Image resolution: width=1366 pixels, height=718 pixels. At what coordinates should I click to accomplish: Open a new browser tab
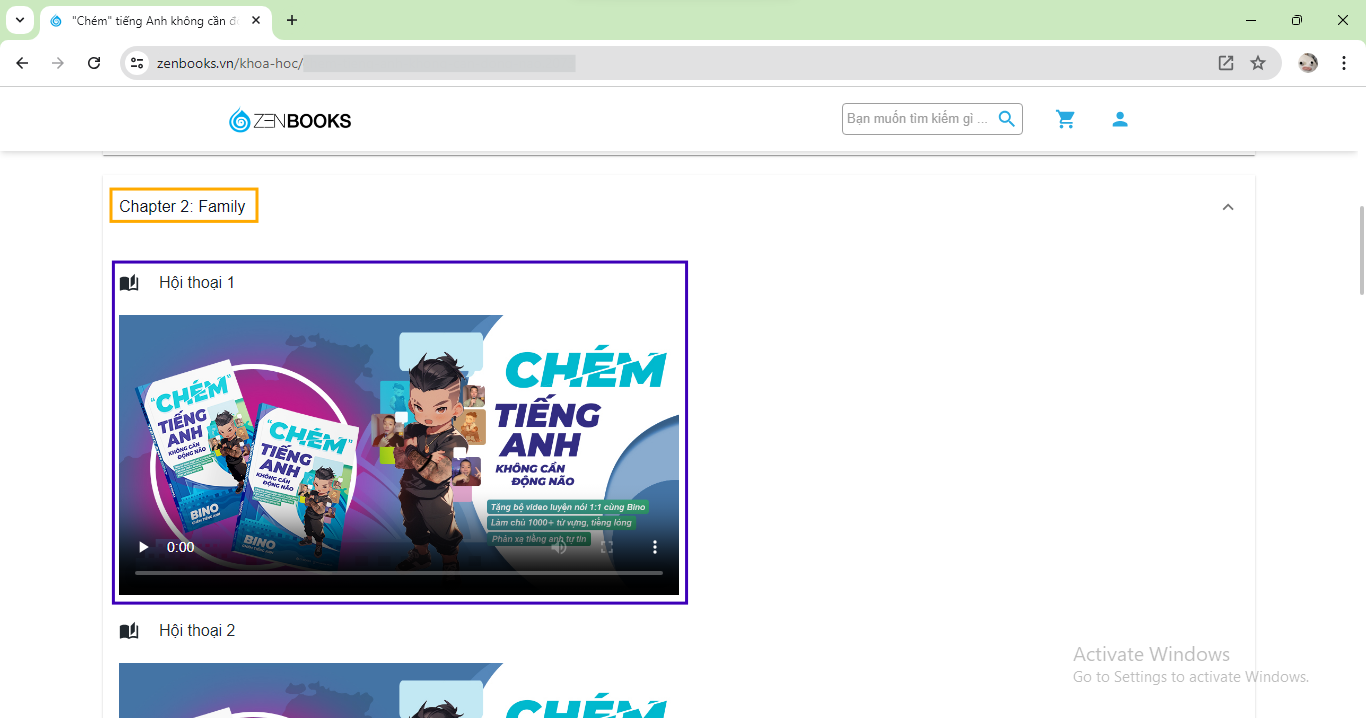click(292, 20)
